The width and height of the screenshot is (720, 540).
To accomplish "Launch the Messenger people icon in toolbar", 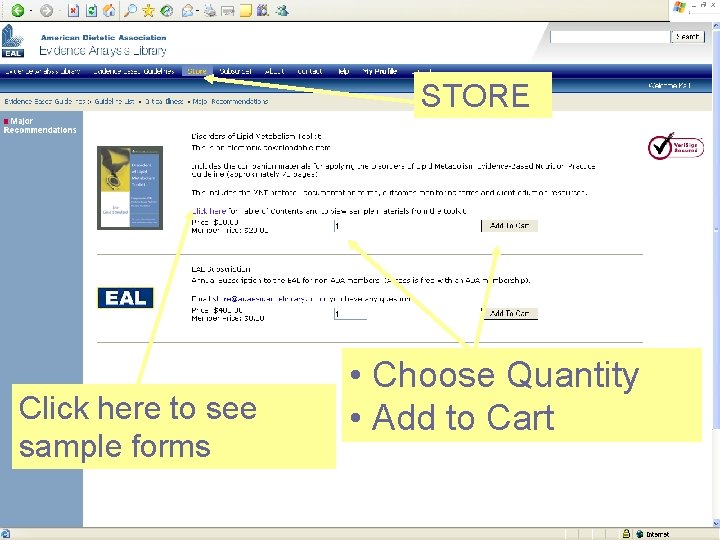I will [282, 10].
